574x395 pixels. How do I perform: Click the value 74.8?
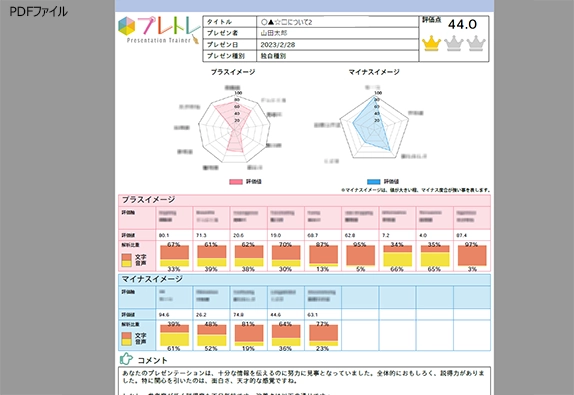238,315
